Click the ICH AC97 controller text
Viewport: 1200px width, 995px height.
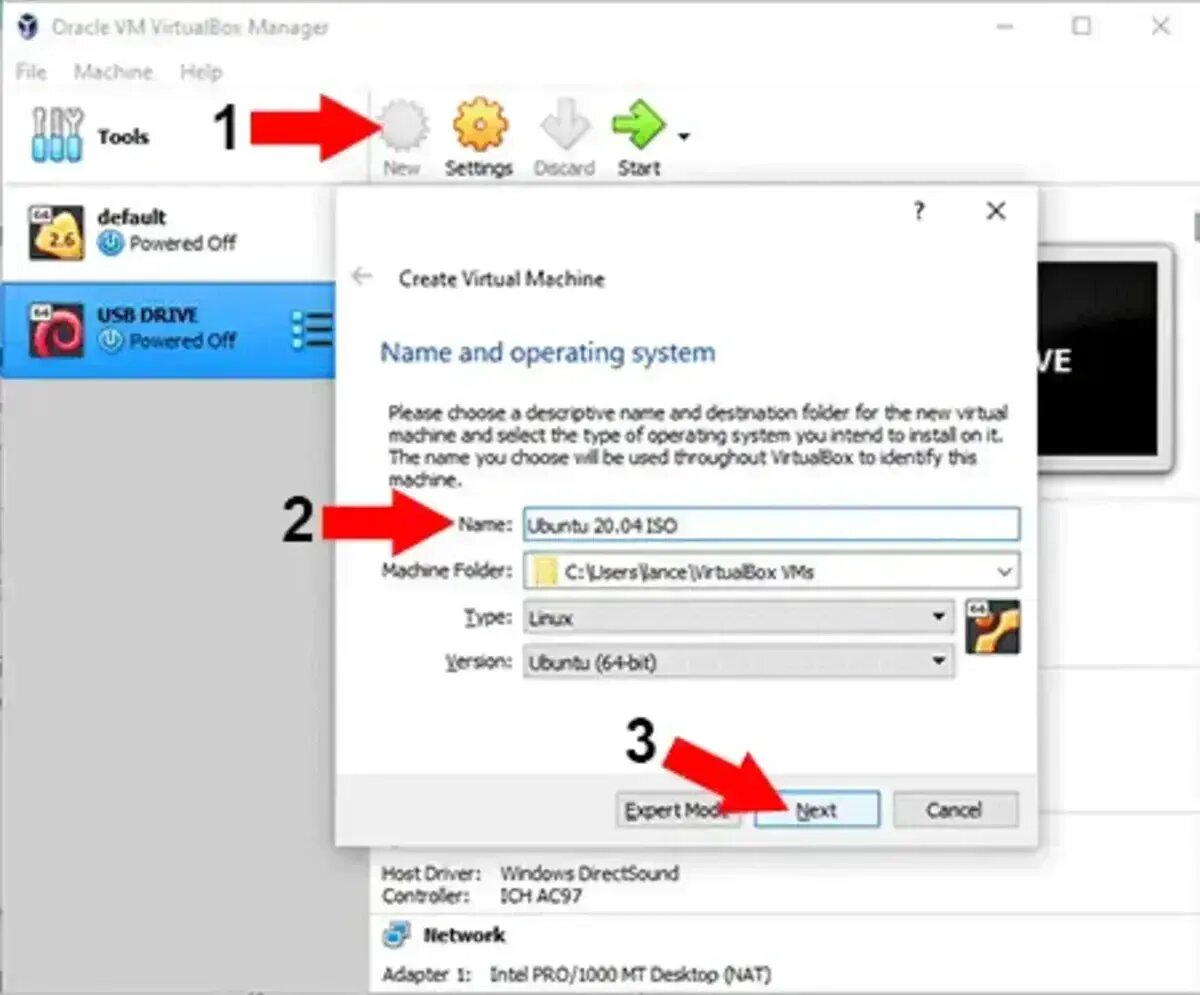point(541,896)
